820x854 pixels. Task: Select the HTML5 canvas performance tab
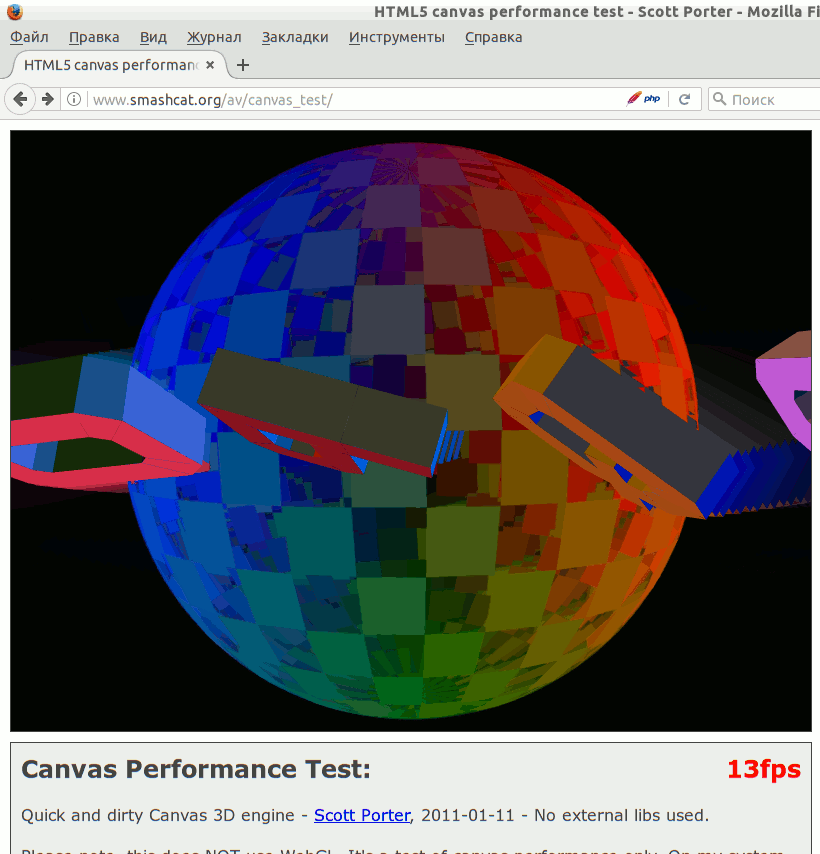pos(110,65)
